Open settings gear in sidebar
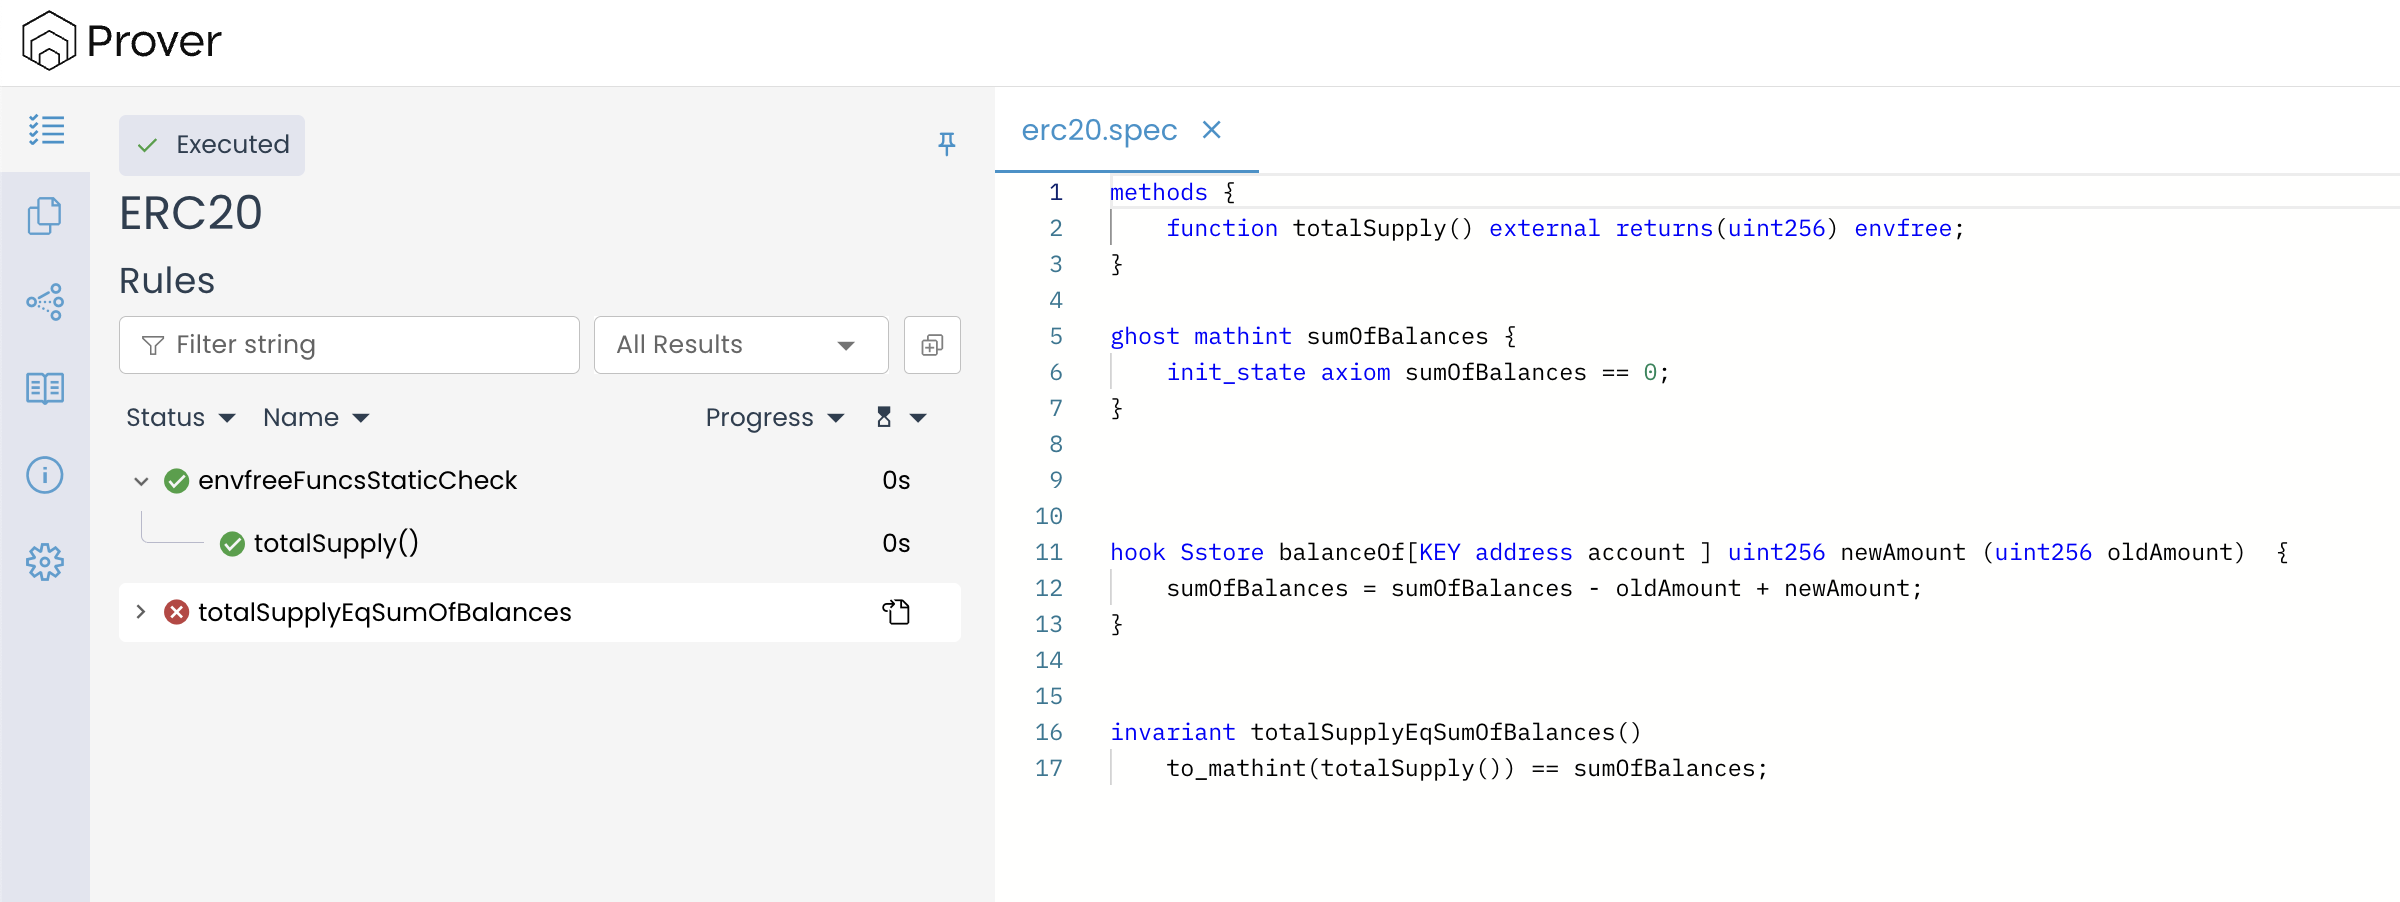This screenshot has width=2400, height=902. 45,562
